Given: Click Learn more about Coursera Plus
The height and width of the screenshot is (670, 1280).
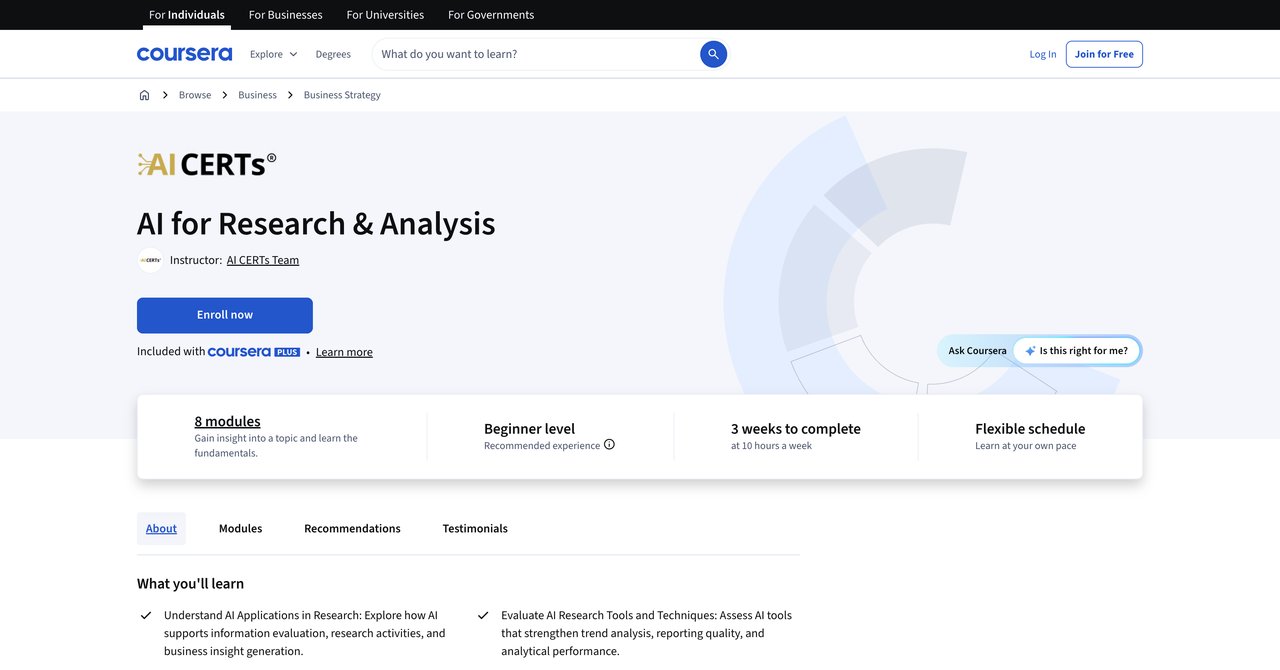Looking at the screenshot, I should pyautogui.click(x=344, y=352).
